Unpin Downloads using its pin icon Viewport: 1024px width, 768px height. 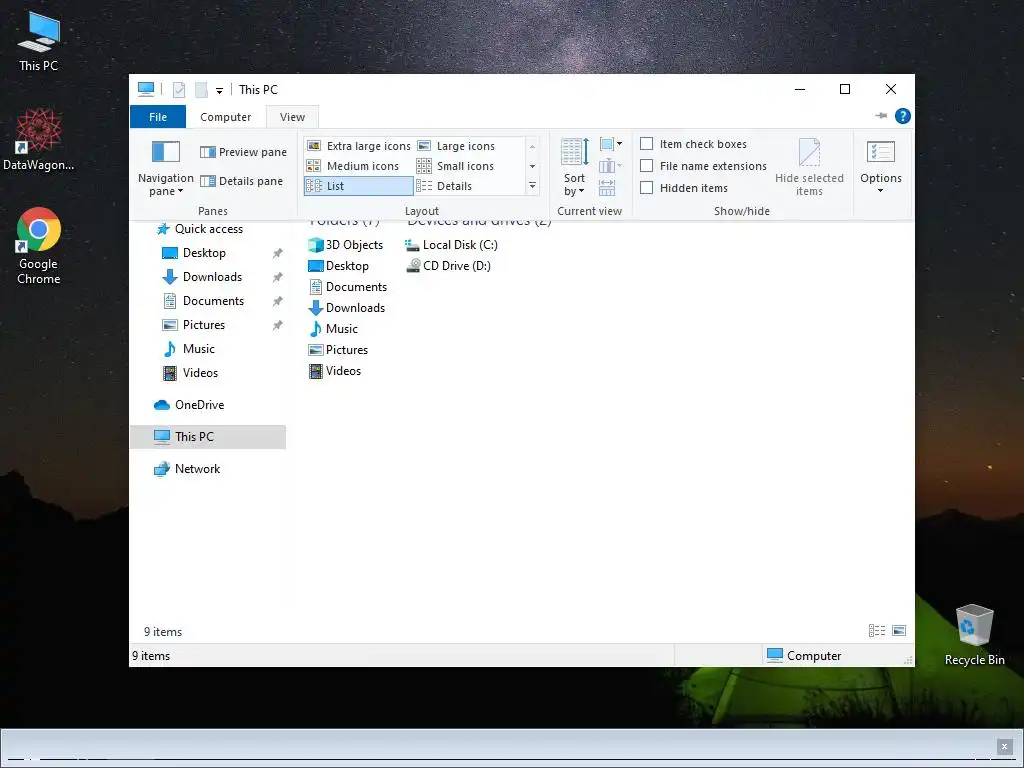click(278, 277)
